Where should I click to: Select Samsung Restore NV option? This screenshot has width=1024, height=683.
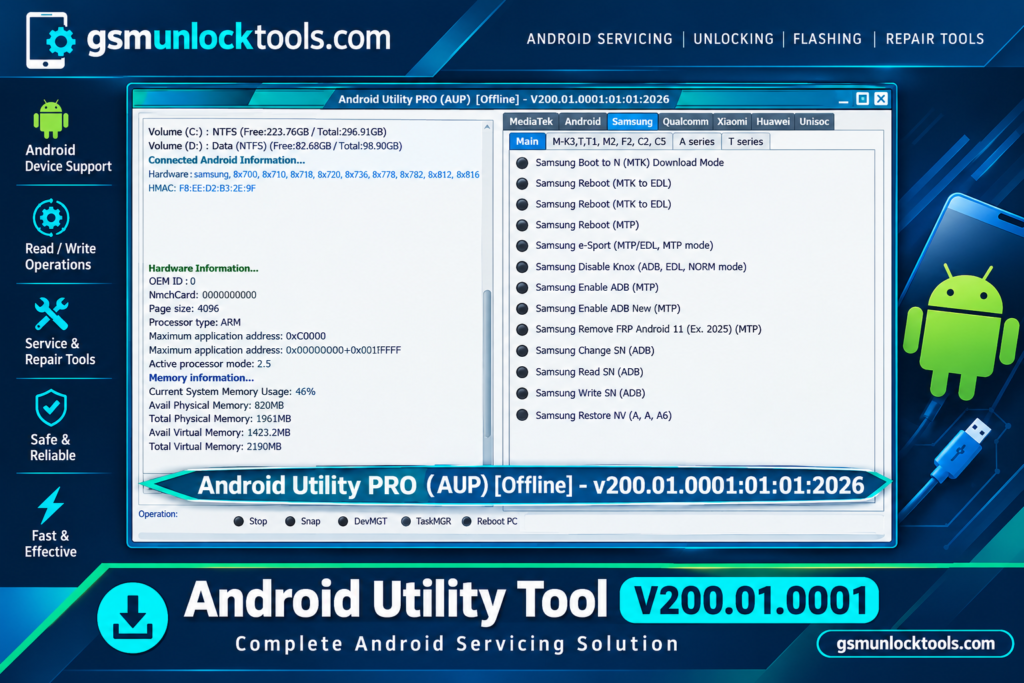(594, 415)
